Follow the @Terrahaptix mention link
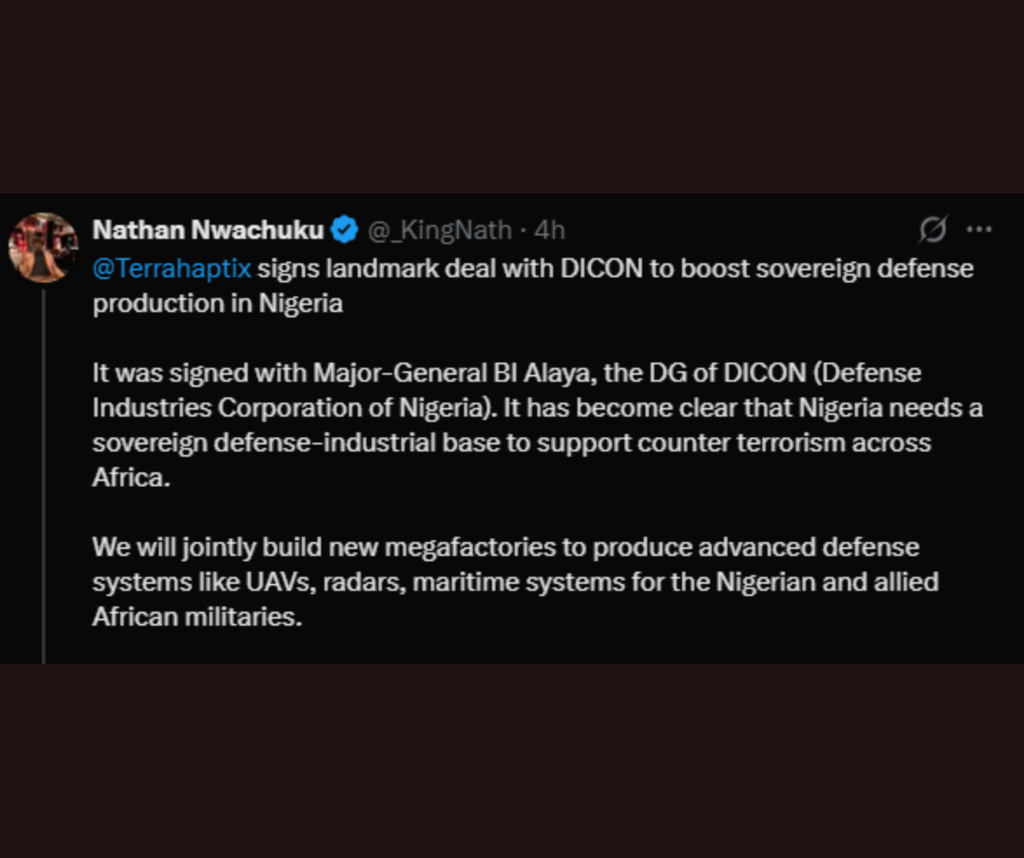 pyautogui.click(x=172, y=268)
